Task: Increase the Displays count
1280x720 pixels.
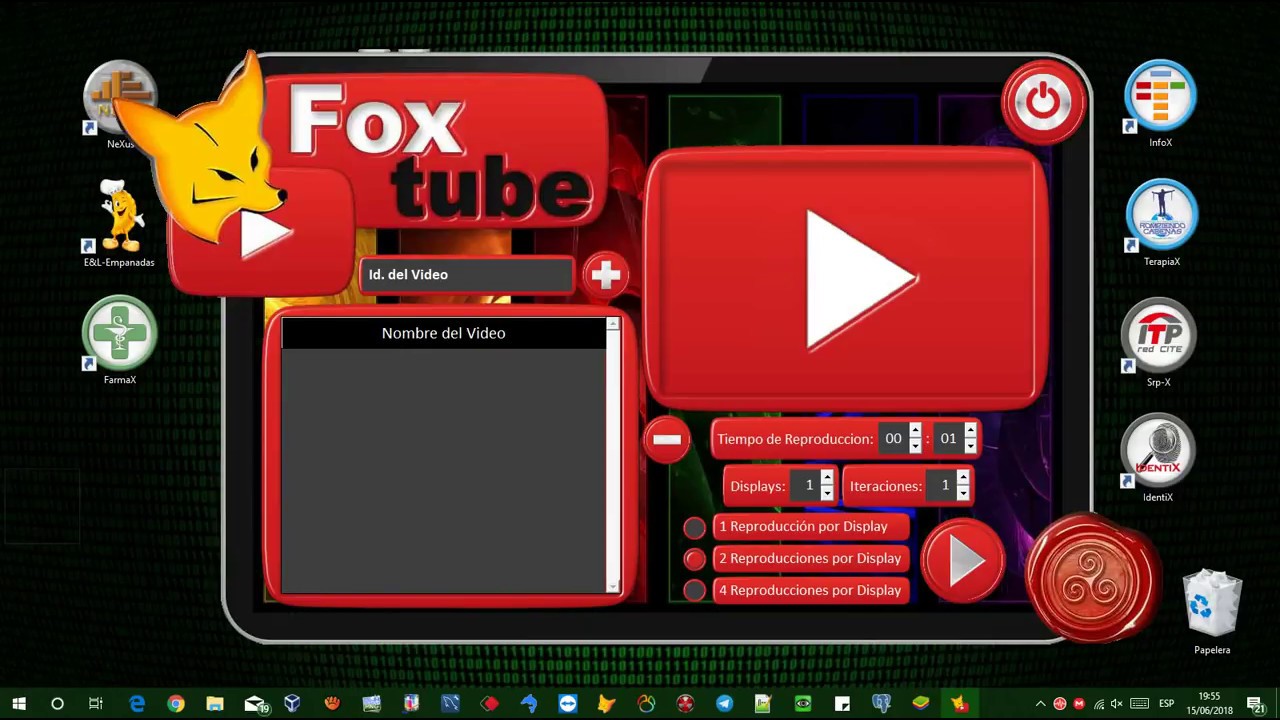Action: [827, 478]
